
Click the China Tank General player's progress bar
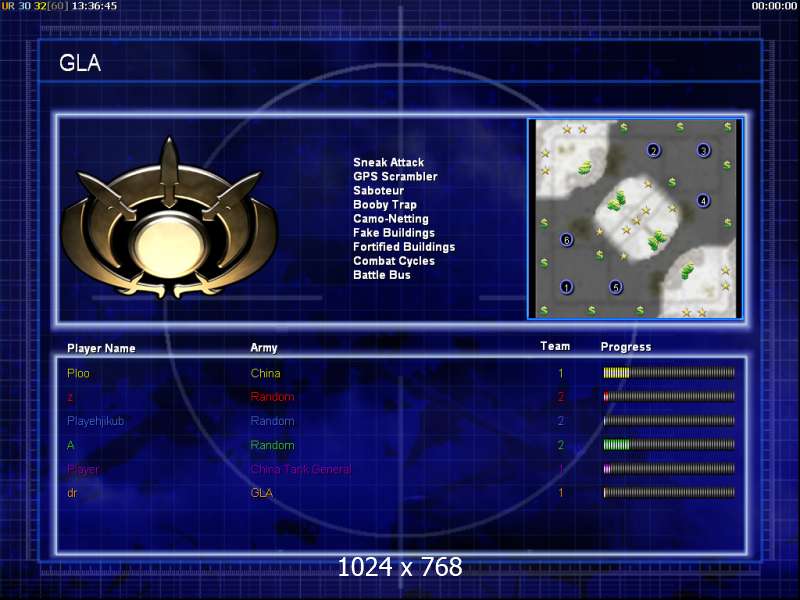(669, 469)
